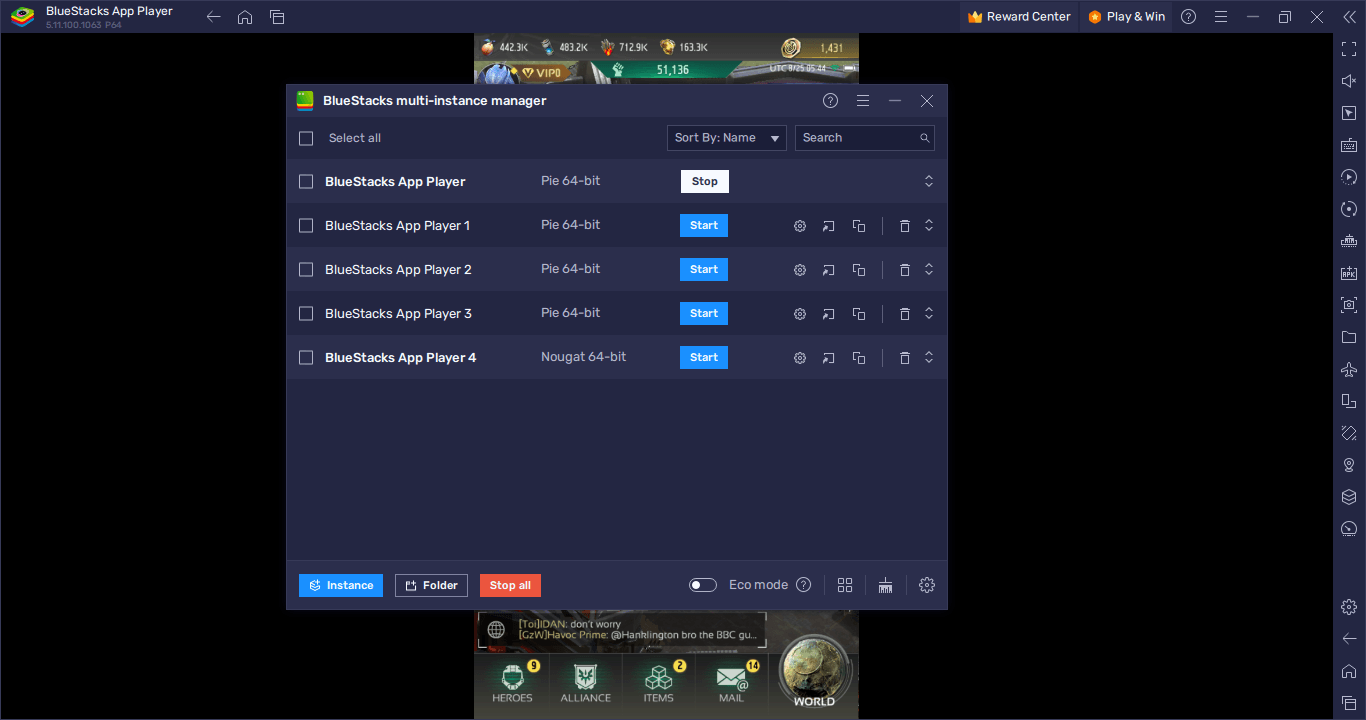Check BlueStacks App Player 4 checkbox
Screen dimensions: 1366x720
pos(306,358)
